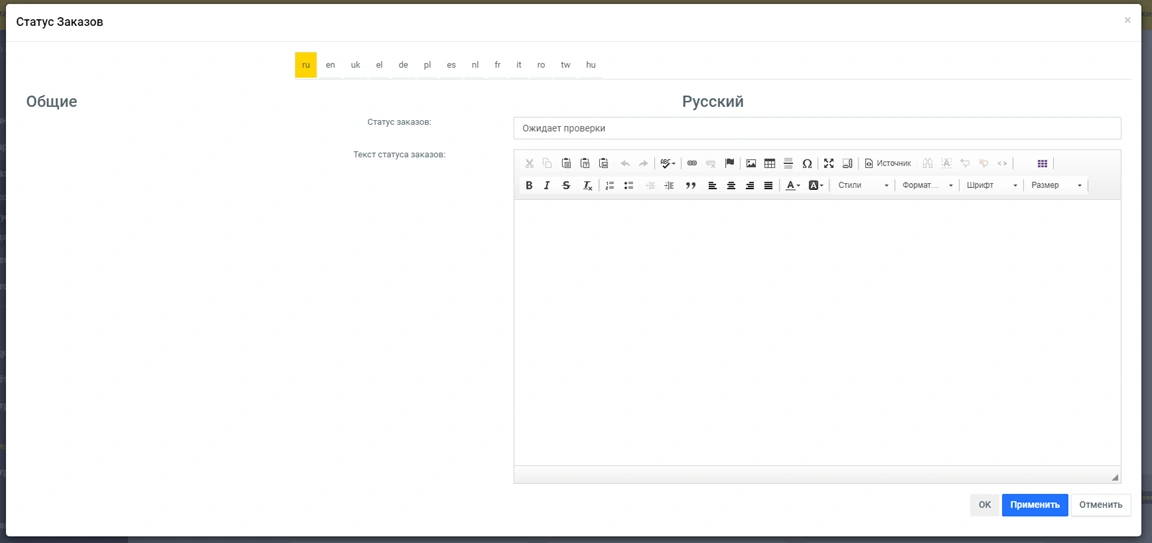
Task: Insert an anchor using the flag icon
Action: (729, 163)
